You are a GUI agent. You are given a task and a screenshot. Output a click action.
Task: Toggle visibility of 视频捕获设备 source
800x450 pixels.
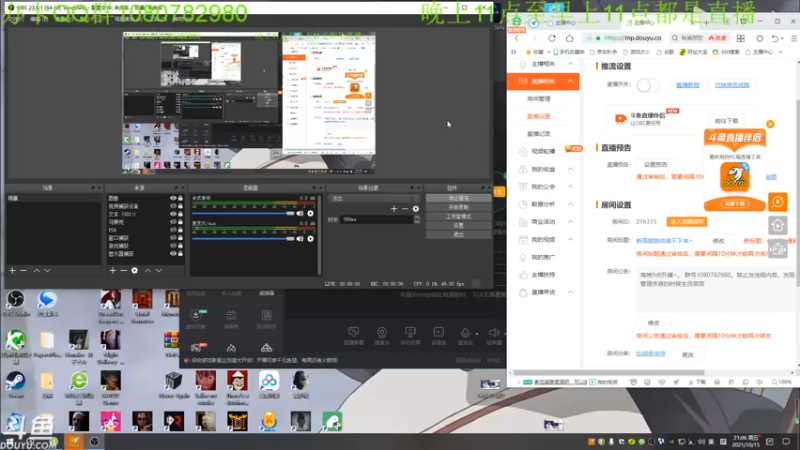click(173, 206)
